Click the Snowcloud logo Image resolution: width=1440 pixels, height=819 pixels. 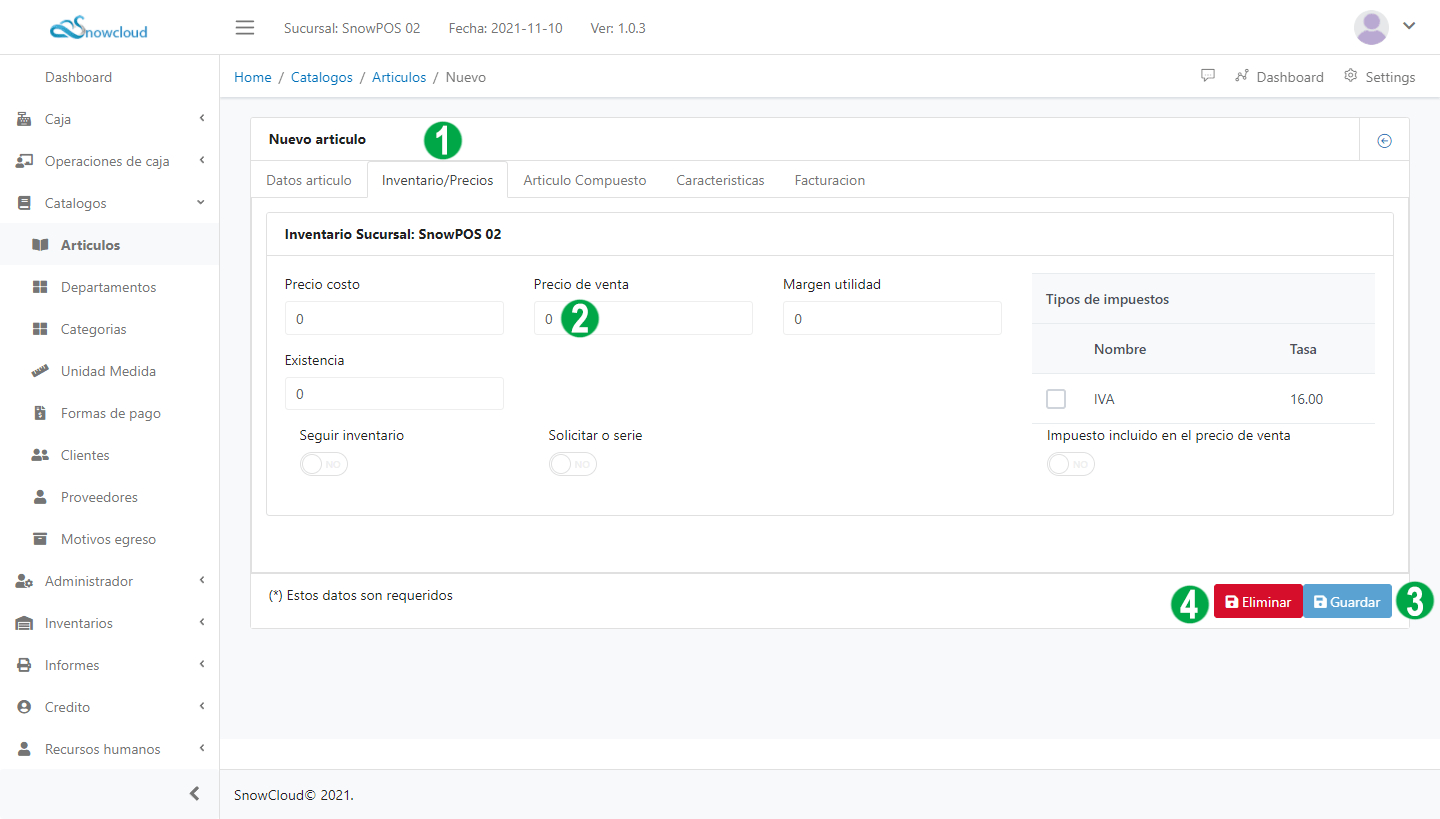(99, 29)
